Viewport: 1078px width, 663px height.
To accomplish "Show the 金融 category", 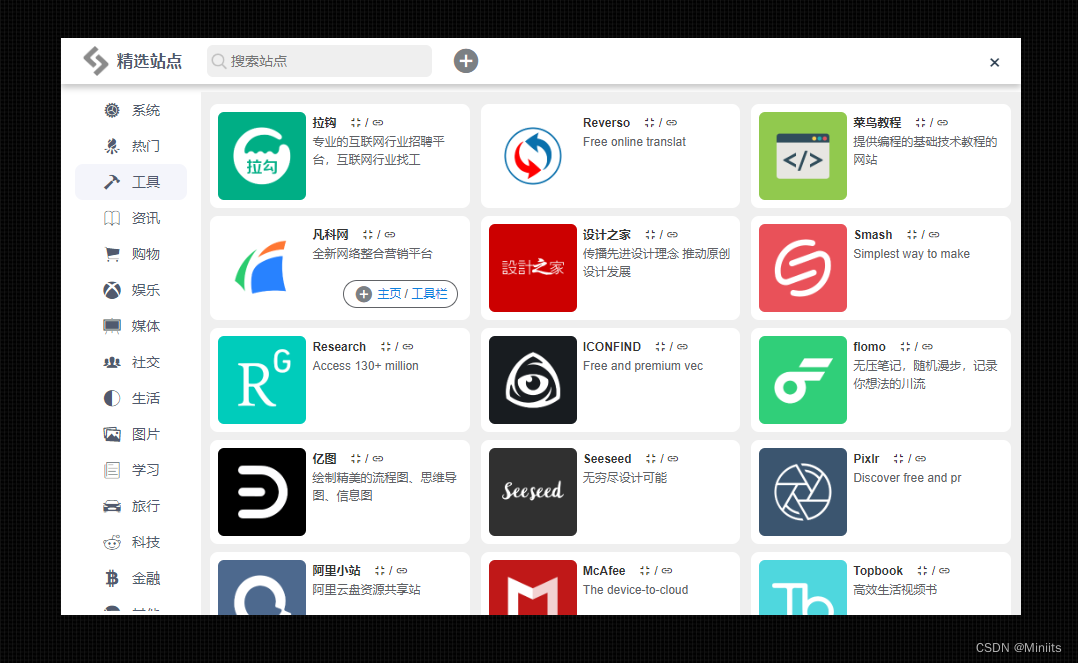I will tap(131, 578).
